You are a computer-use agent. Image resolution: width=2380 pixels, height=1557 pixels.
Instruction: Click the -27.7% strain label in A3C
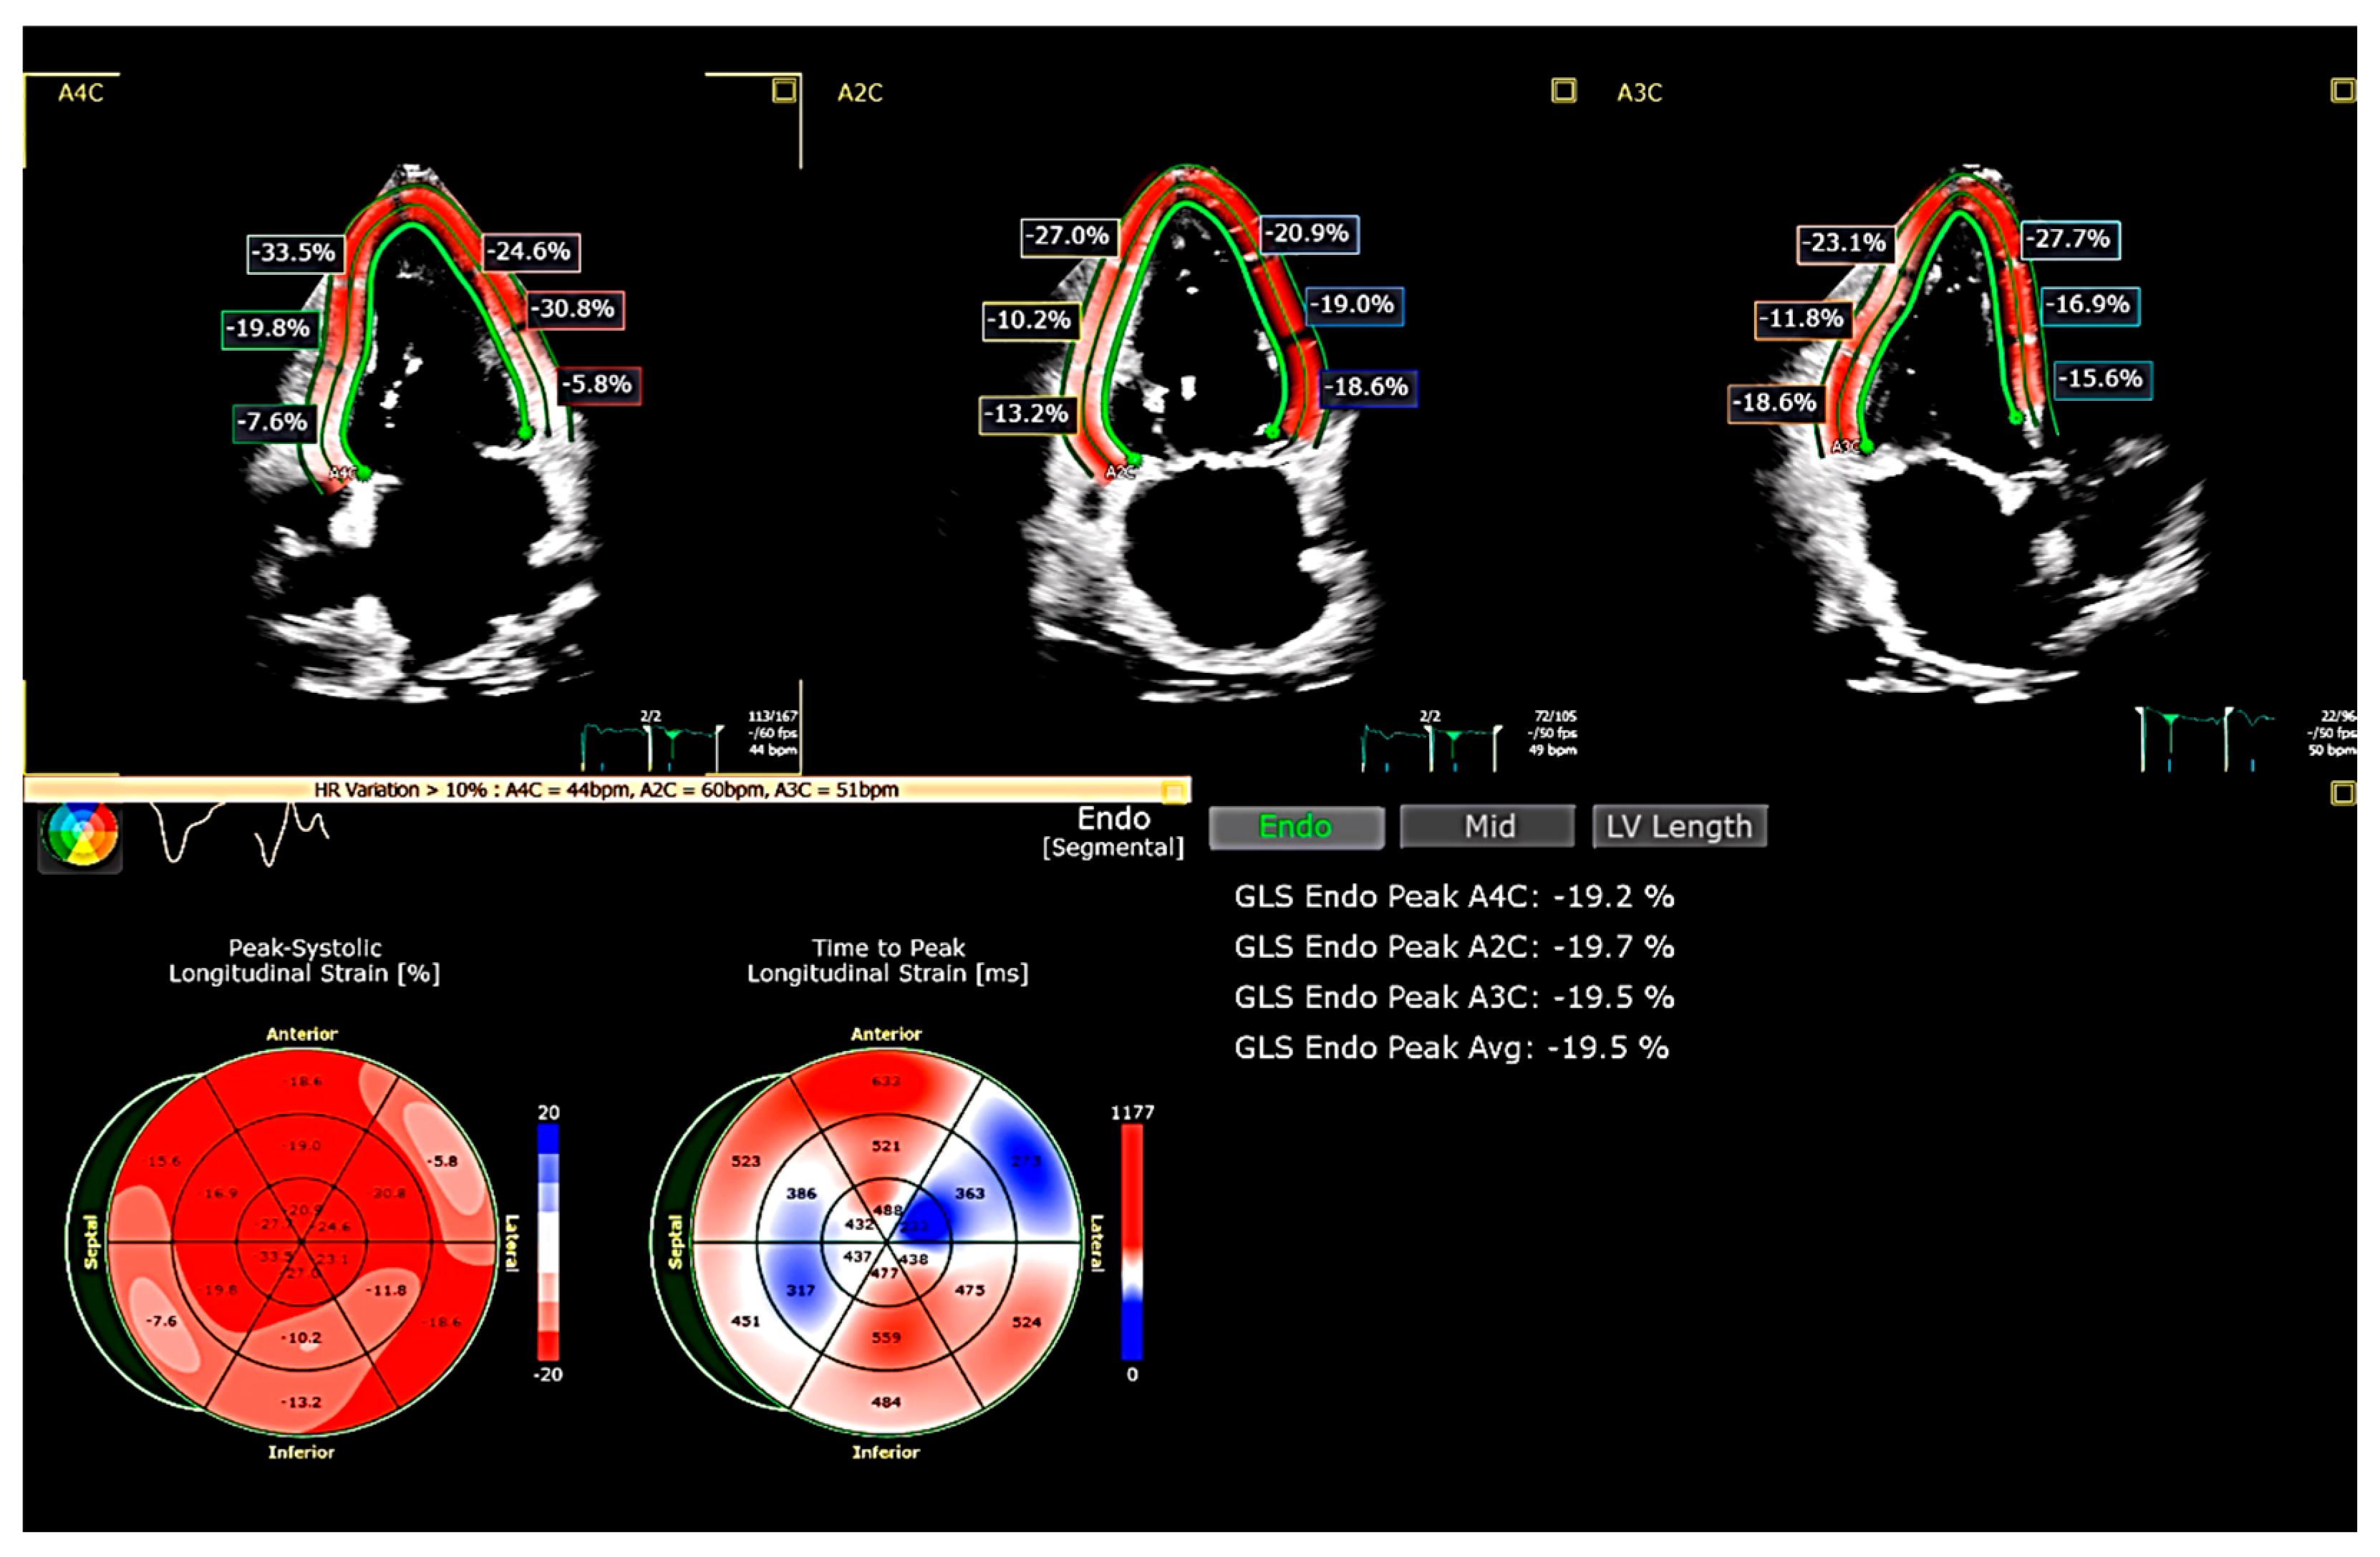pyautogui.click(x=2069, y=240)
